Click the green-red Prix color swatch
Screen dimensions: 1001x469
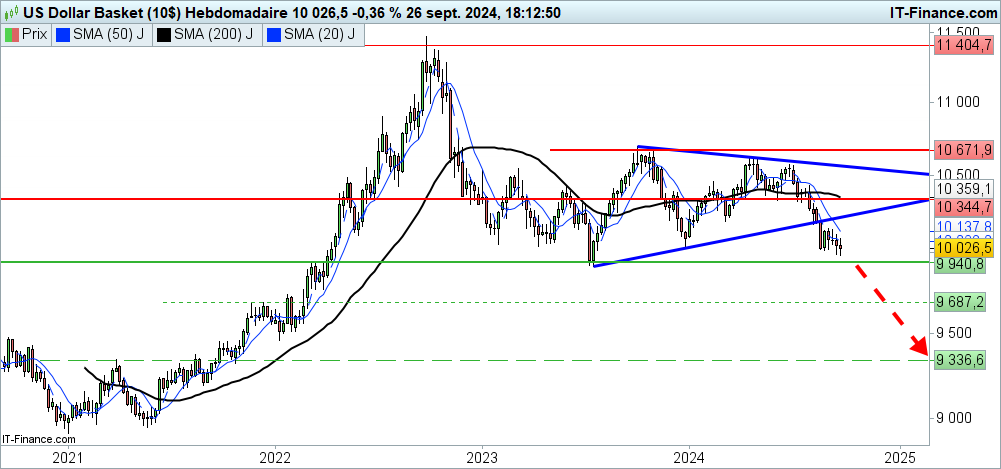pyautogui.click(x=12, y=35)
